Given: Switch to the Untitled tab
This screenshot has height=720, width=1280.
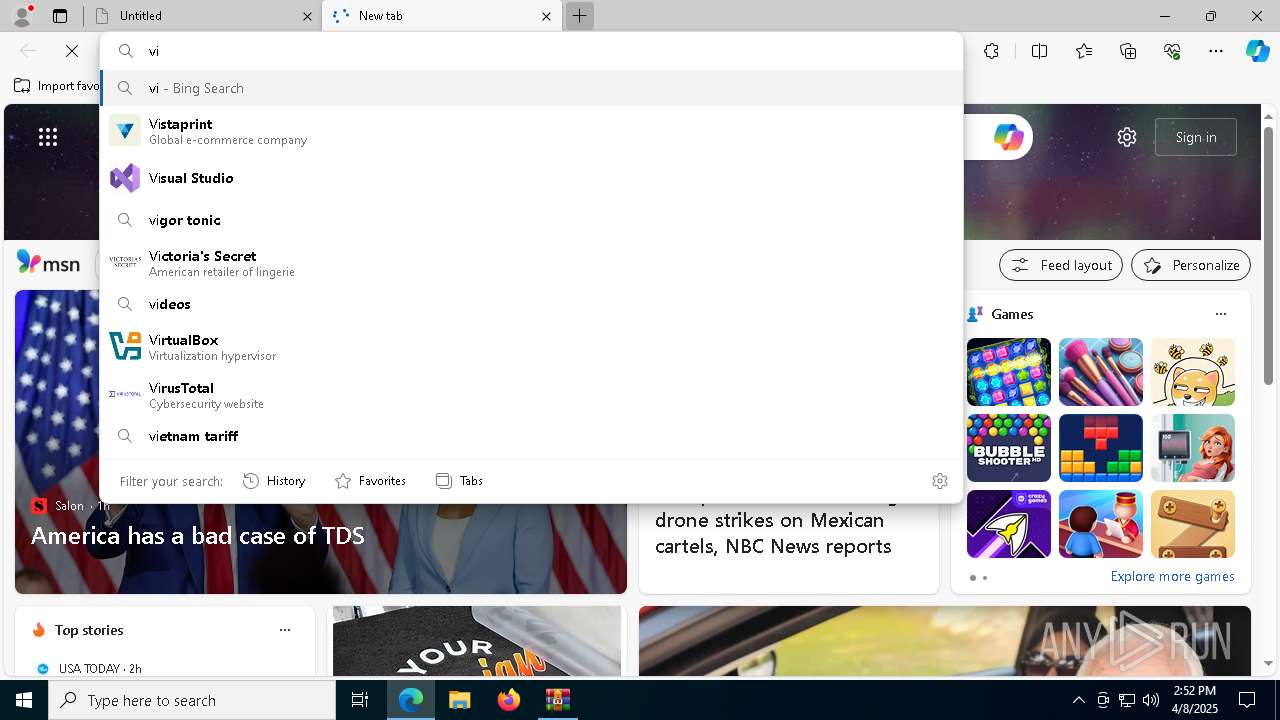Looking at the screenshot, I should (x=203, y=16).
